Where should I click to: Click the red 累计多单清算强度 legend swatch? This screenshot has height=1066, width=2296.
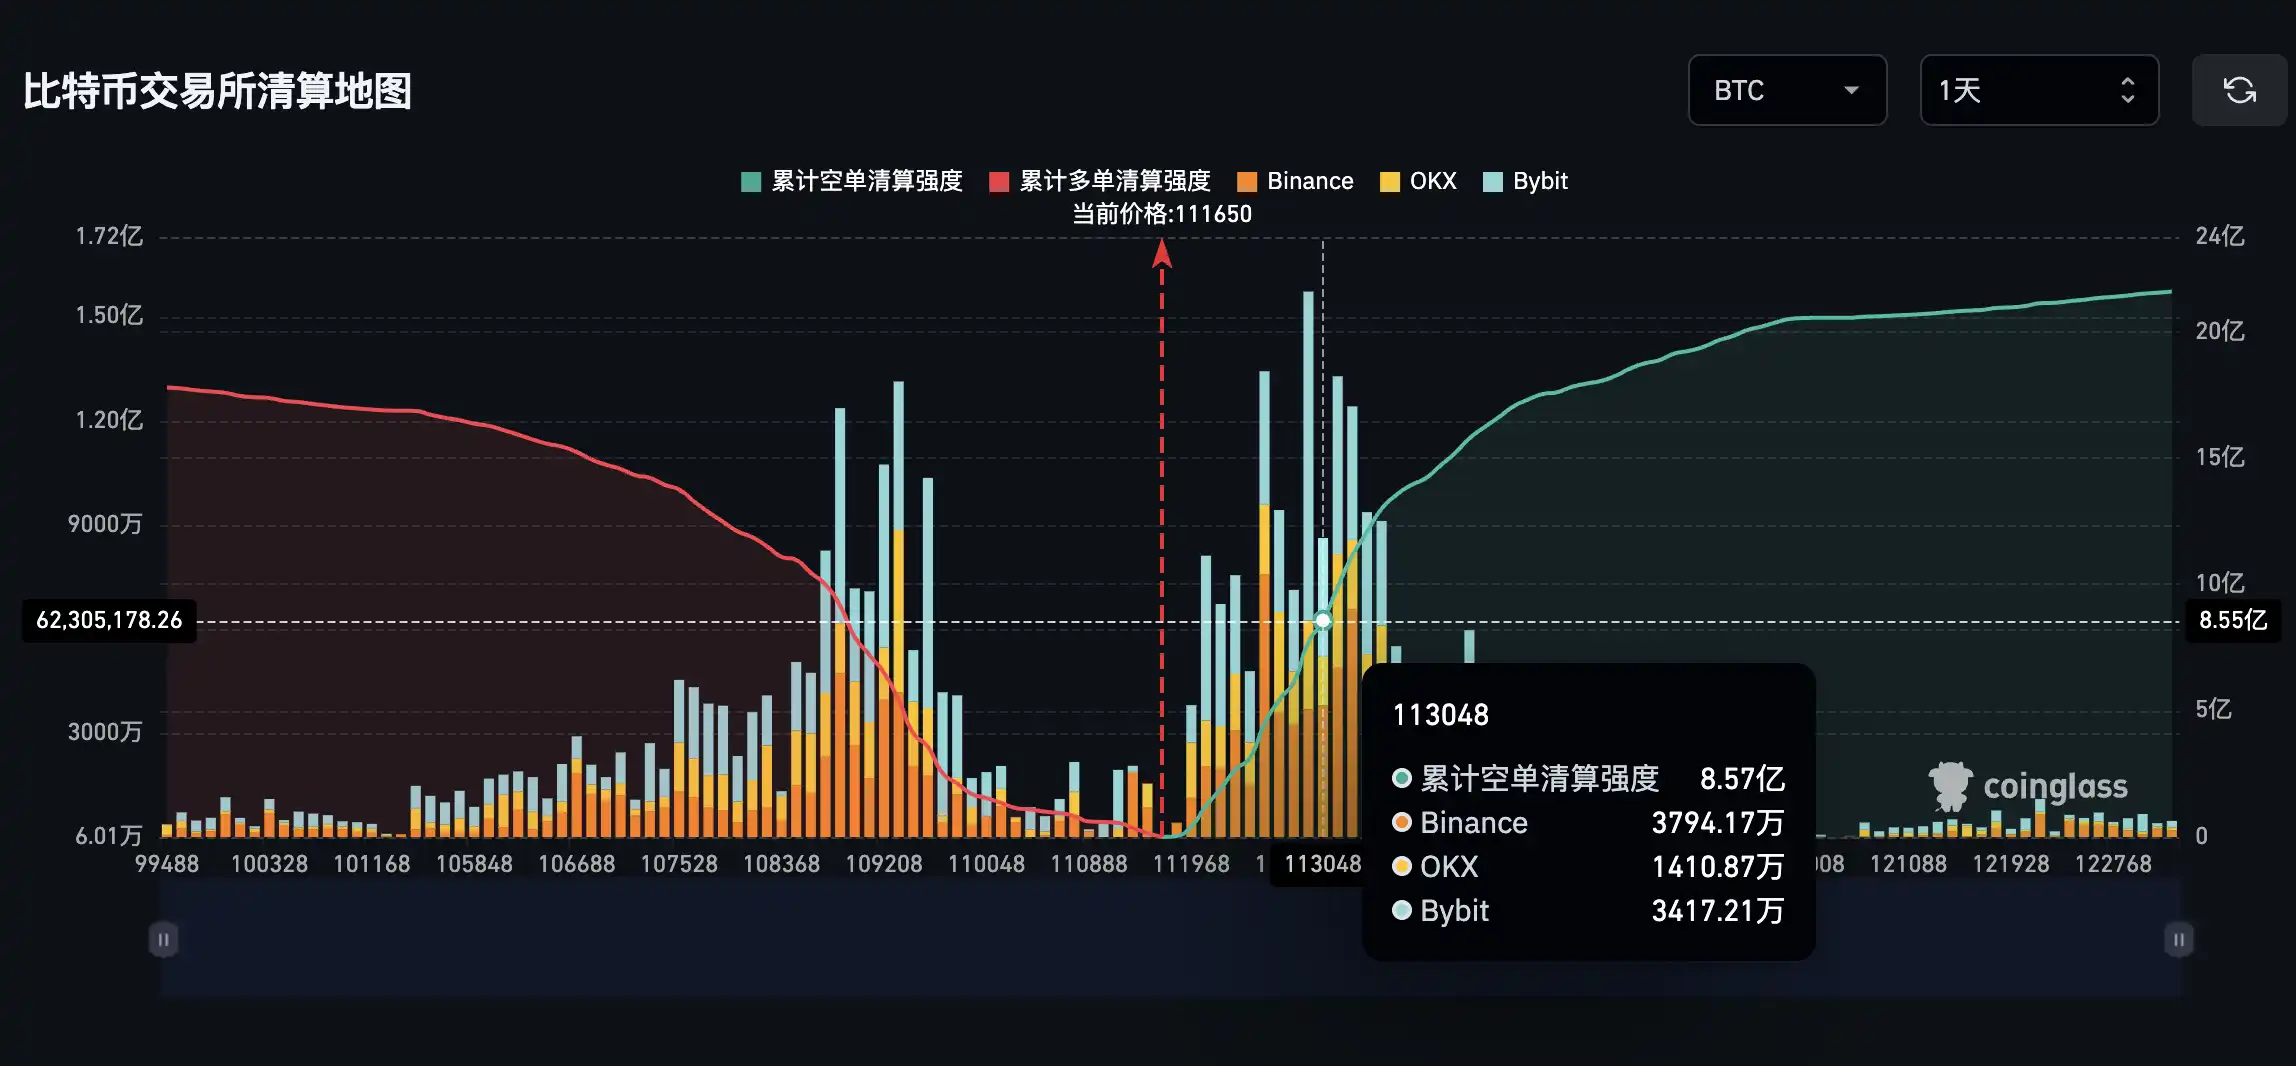[x=999, y=182]
